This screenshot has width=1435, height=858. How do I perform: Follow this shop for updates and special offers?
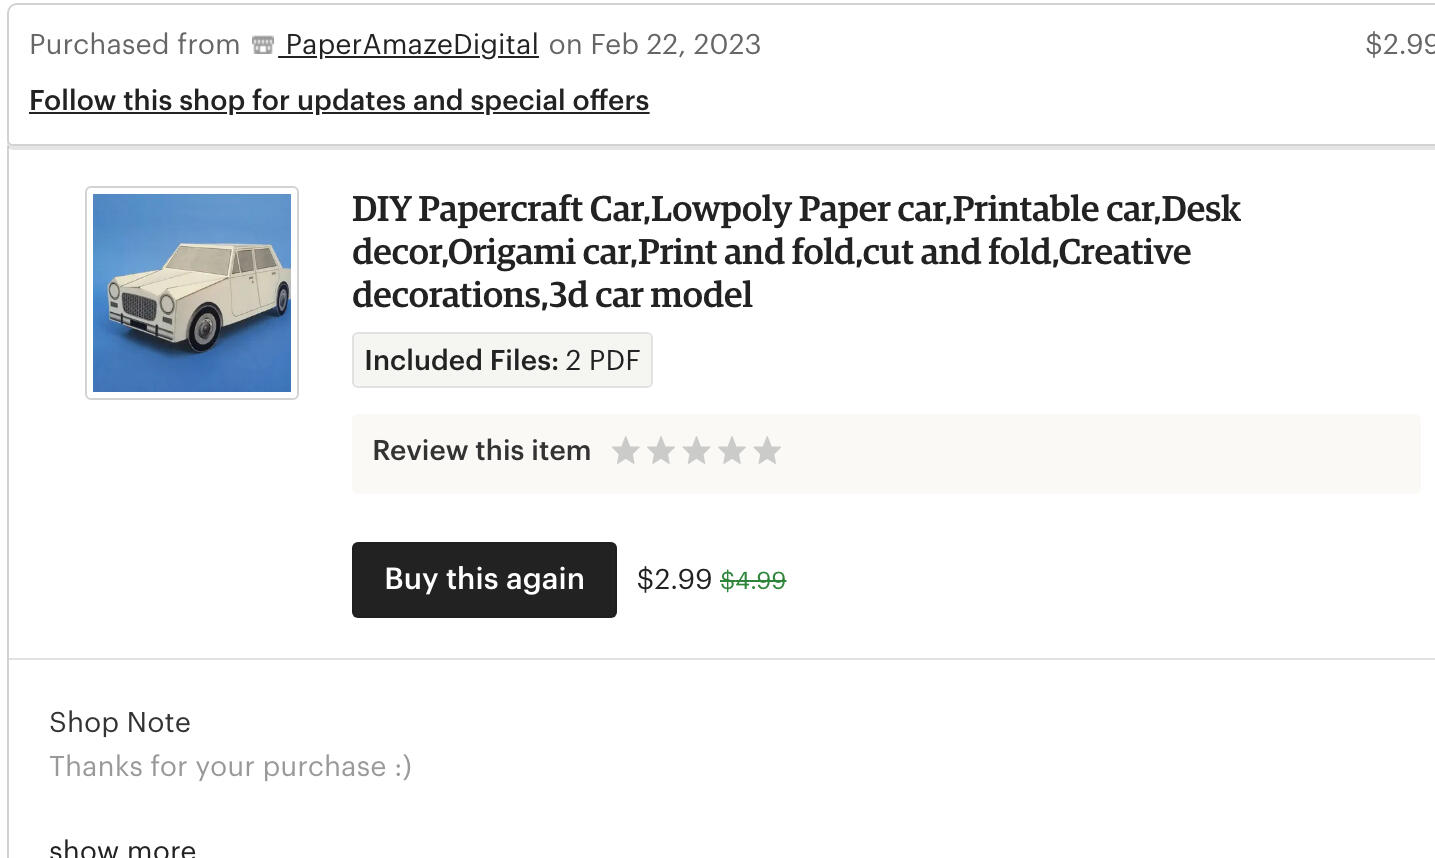[x=339, y=101]
